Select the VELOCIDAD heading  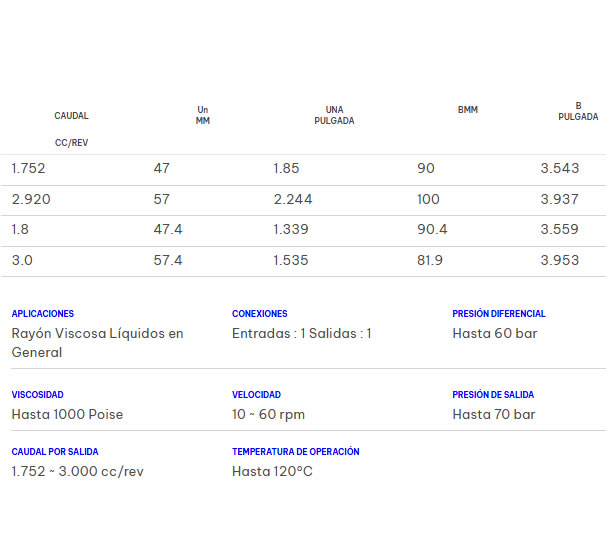click(257, 395)
